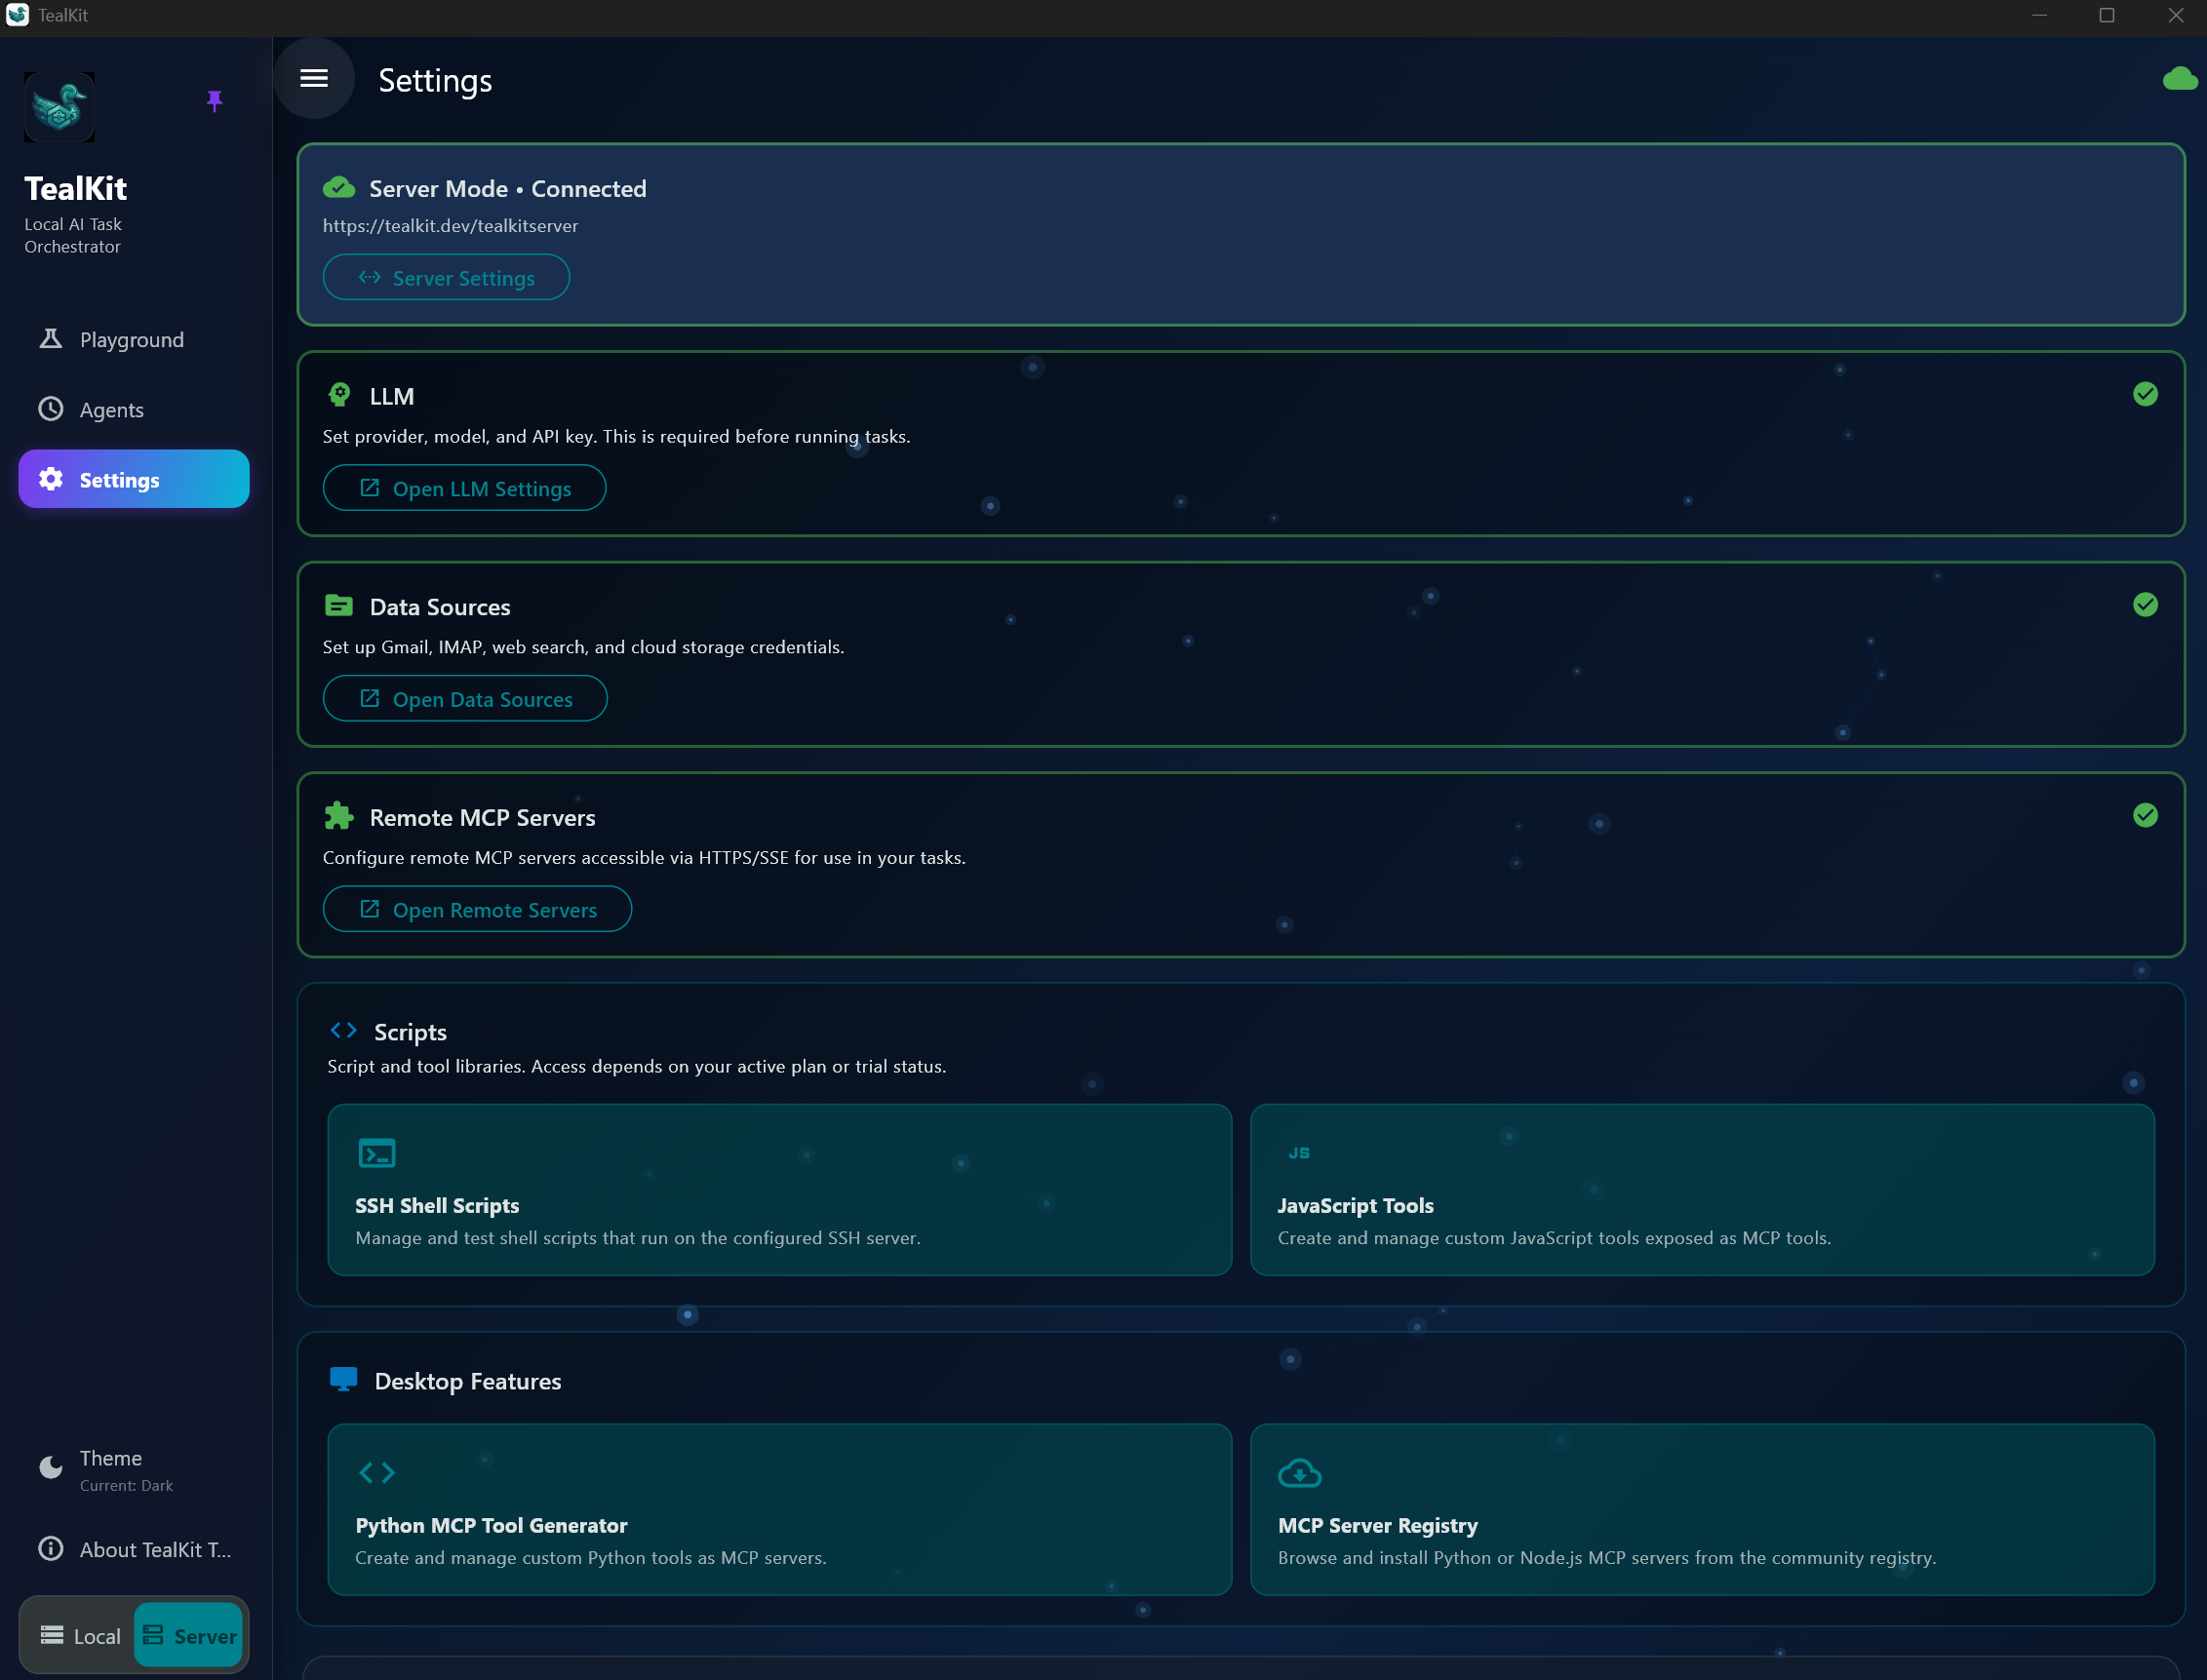Go to Playground in the sidebar
This screenshot has width=2207, height=1680.
click(134, 339)
